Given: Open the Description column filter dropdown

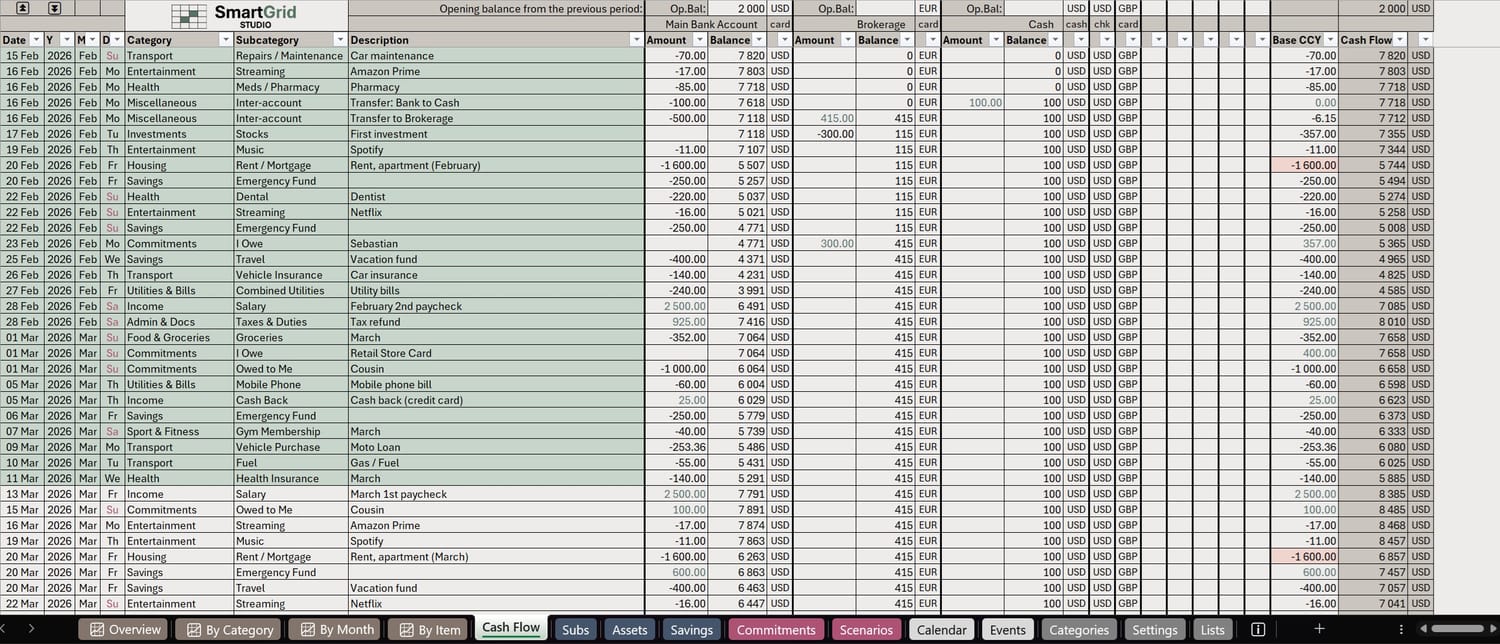Looking at the screenshot, I should pos(636,40).
